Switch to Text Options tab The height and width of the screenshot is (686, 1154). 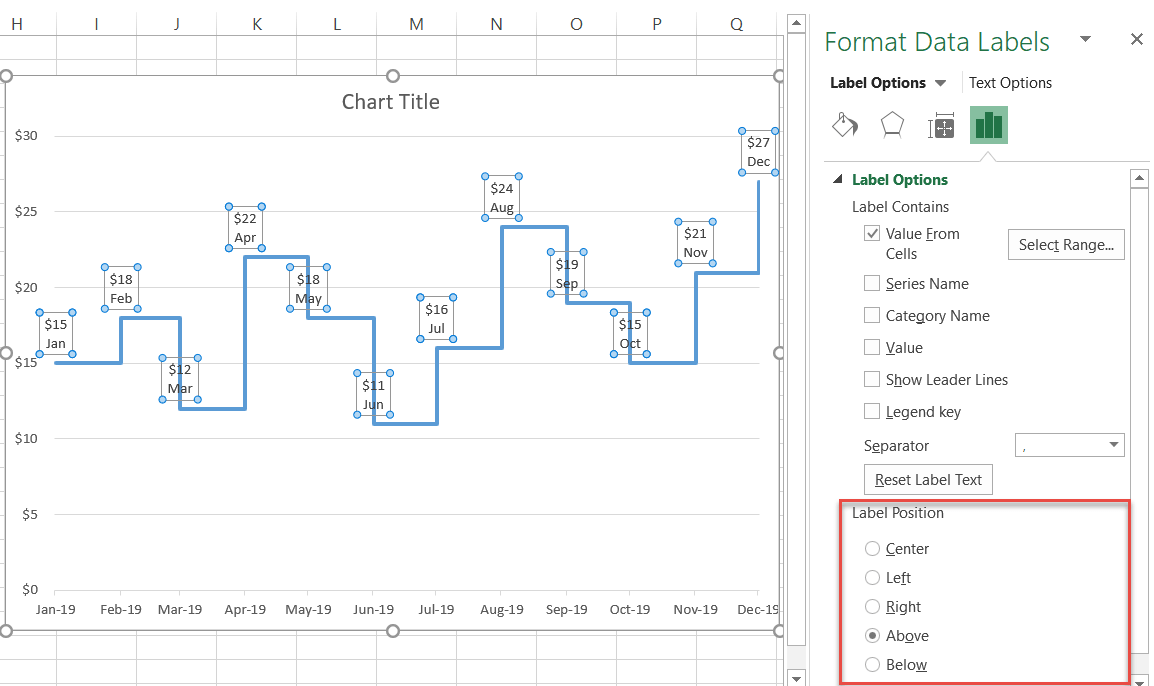(x=1010, y=83)
